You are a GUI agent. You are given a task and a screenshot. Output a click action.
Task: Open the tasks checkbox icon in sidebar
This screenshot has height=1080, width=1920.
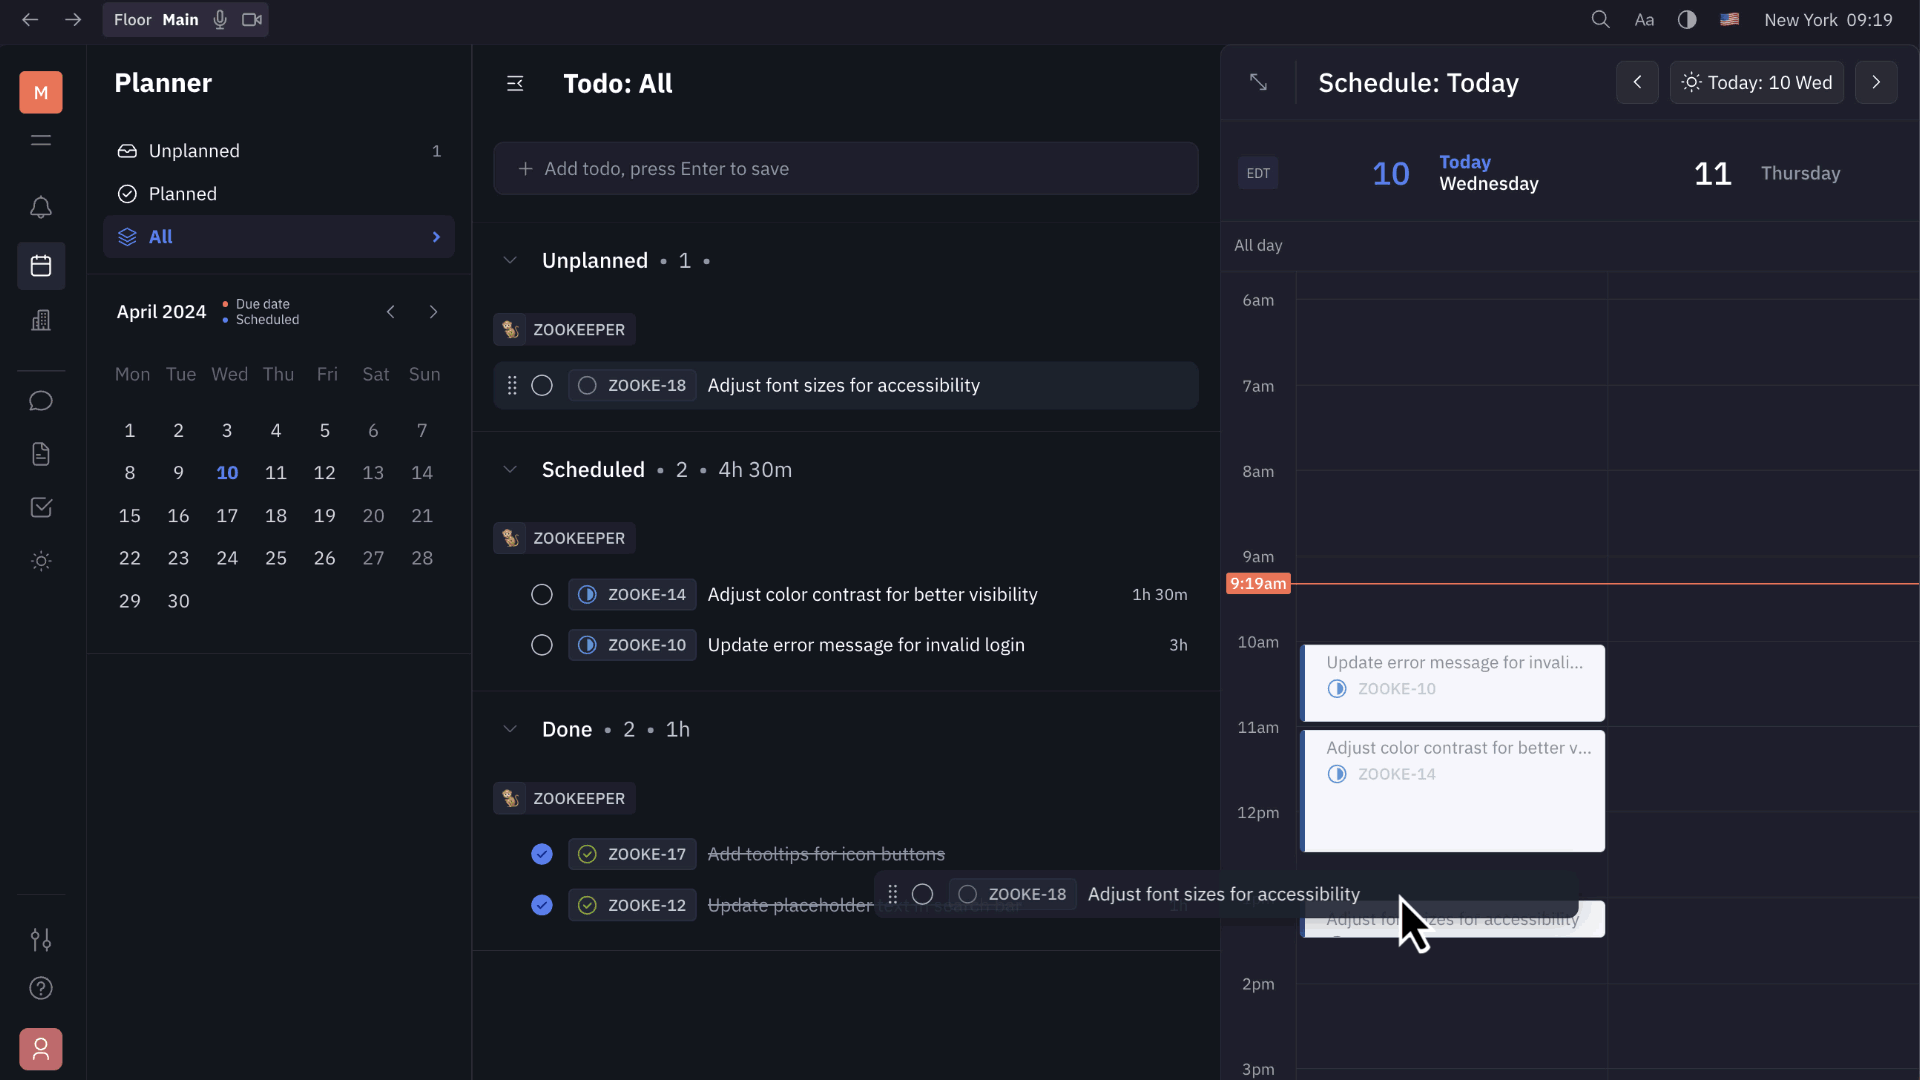[41, 507]
